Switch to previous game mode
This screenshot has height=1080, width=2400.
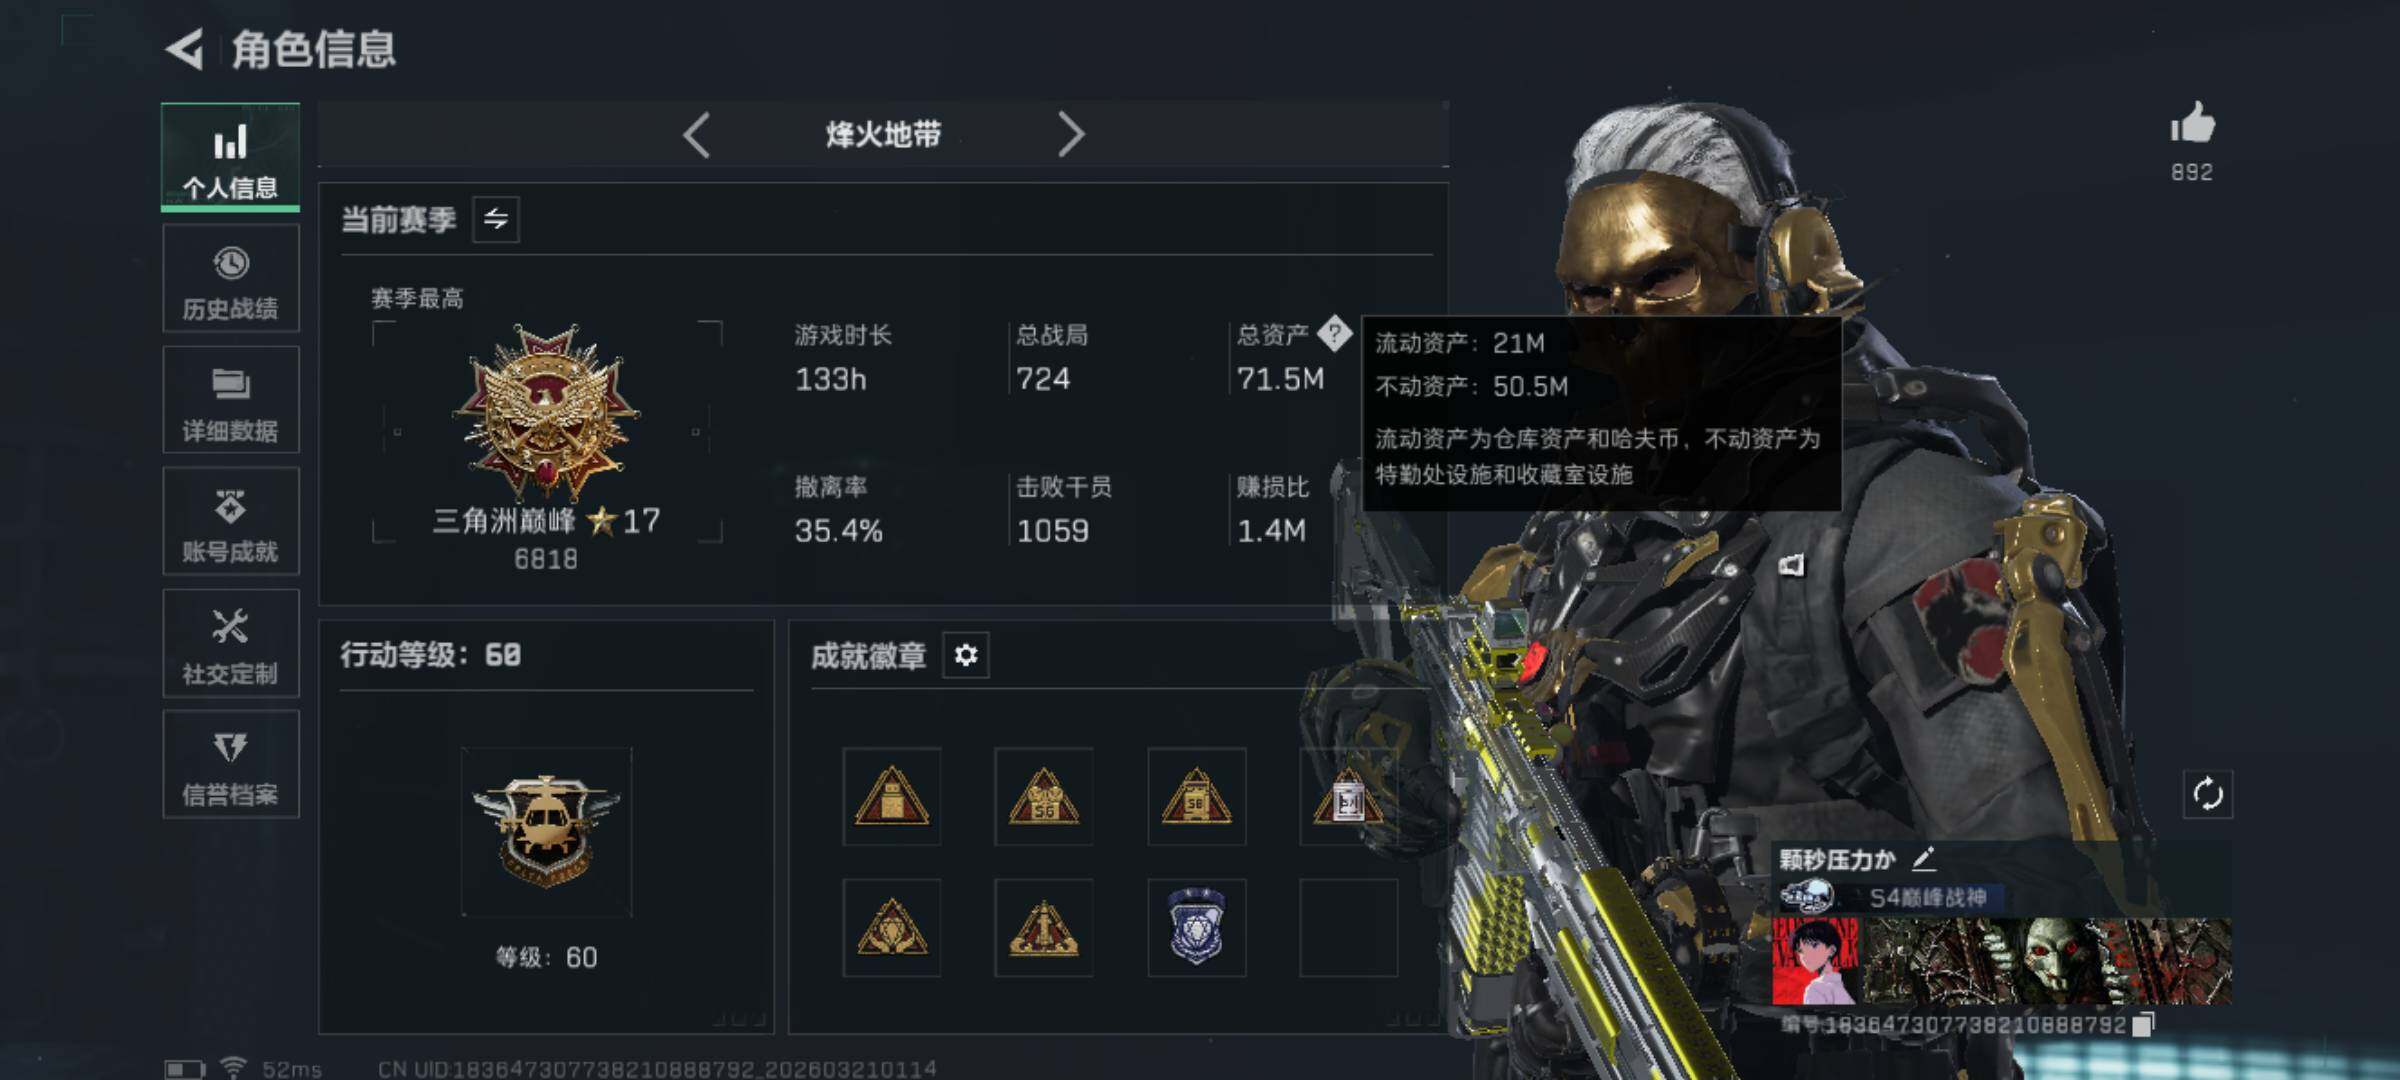click(697, 134)
